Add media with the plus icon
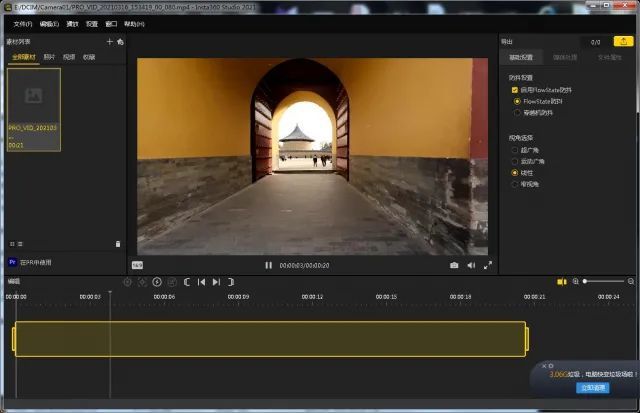Image resolution: width=640 pixels, height=413 pixels. [x=109, y=42]
